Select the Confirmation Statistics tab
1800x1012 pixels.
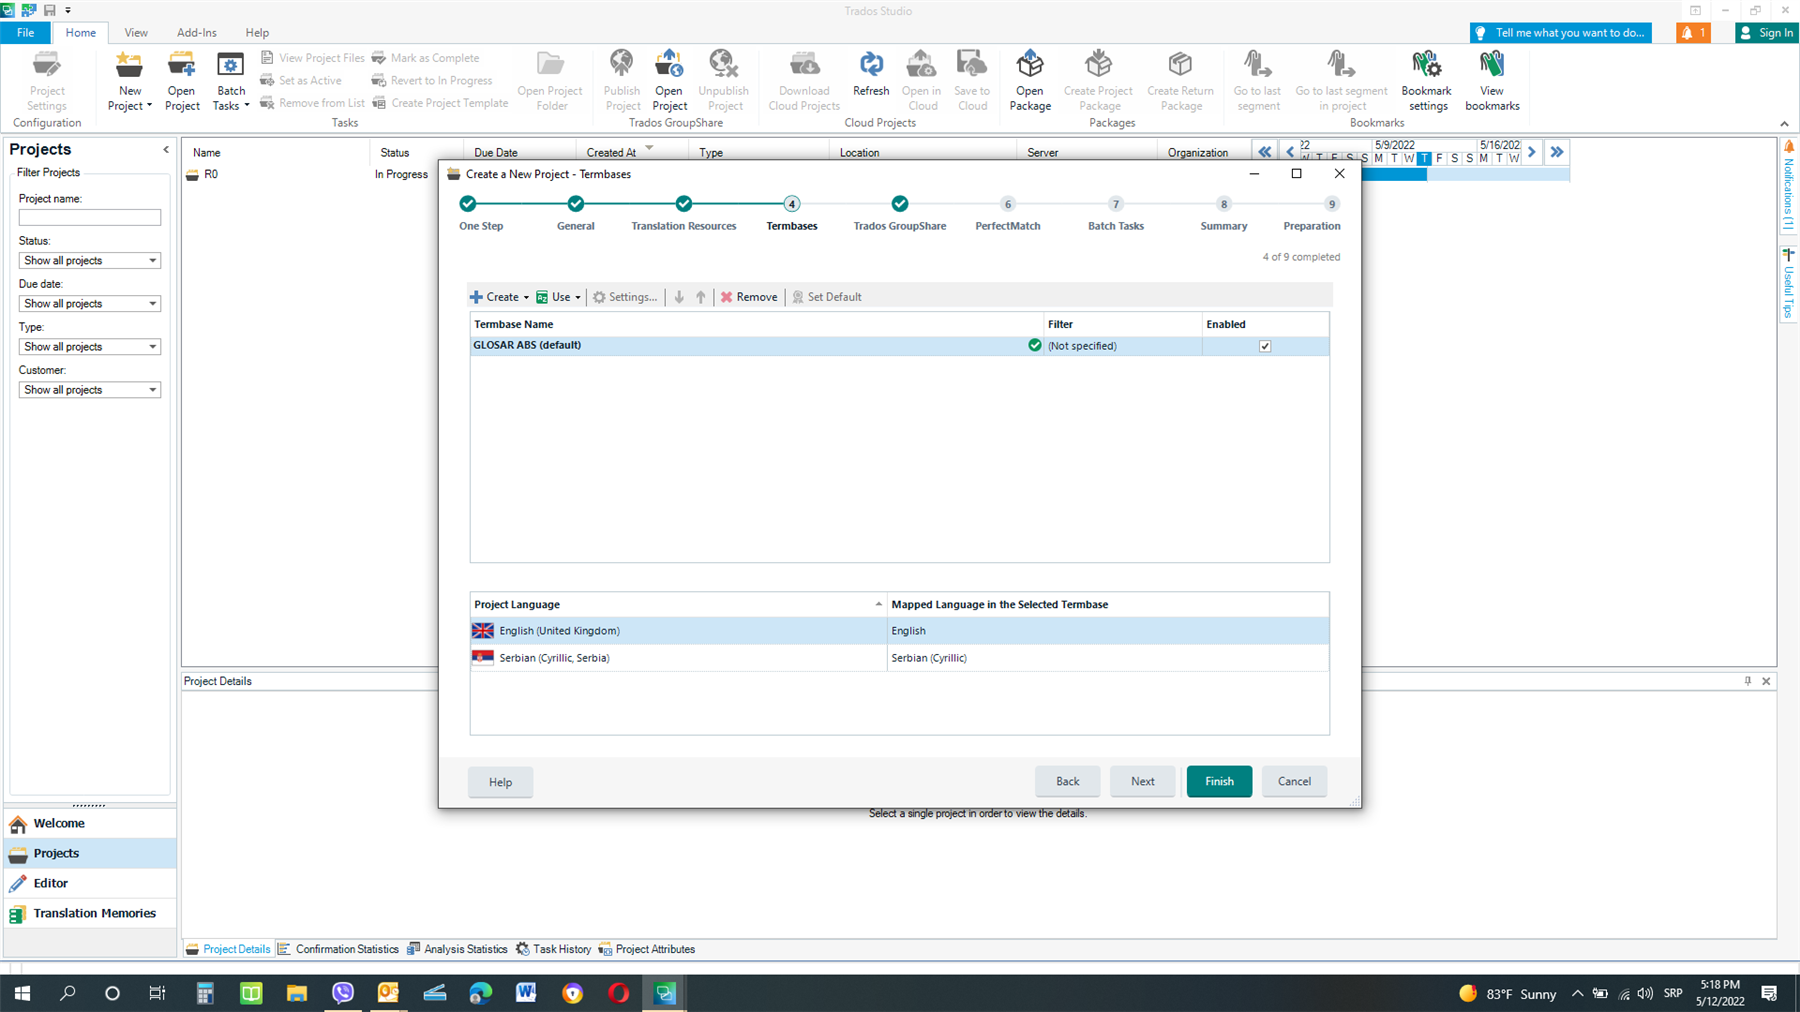[338, 949]
